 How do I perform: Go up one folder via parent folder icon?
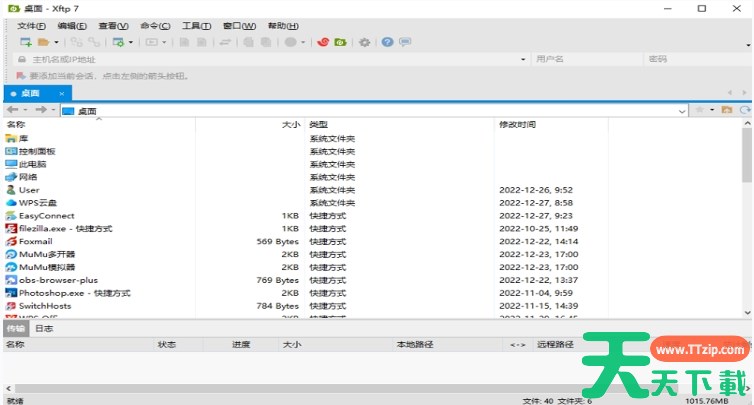tap(727, 109)
